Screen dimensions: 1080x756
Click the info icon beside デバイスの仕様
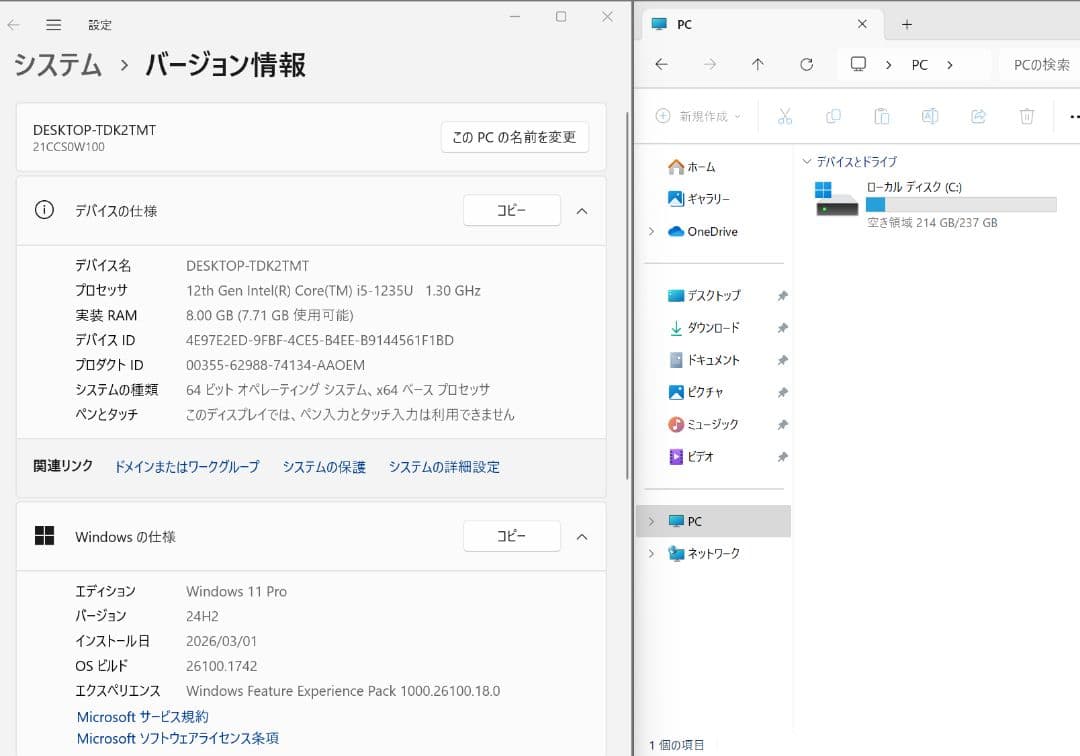point(44,210)
